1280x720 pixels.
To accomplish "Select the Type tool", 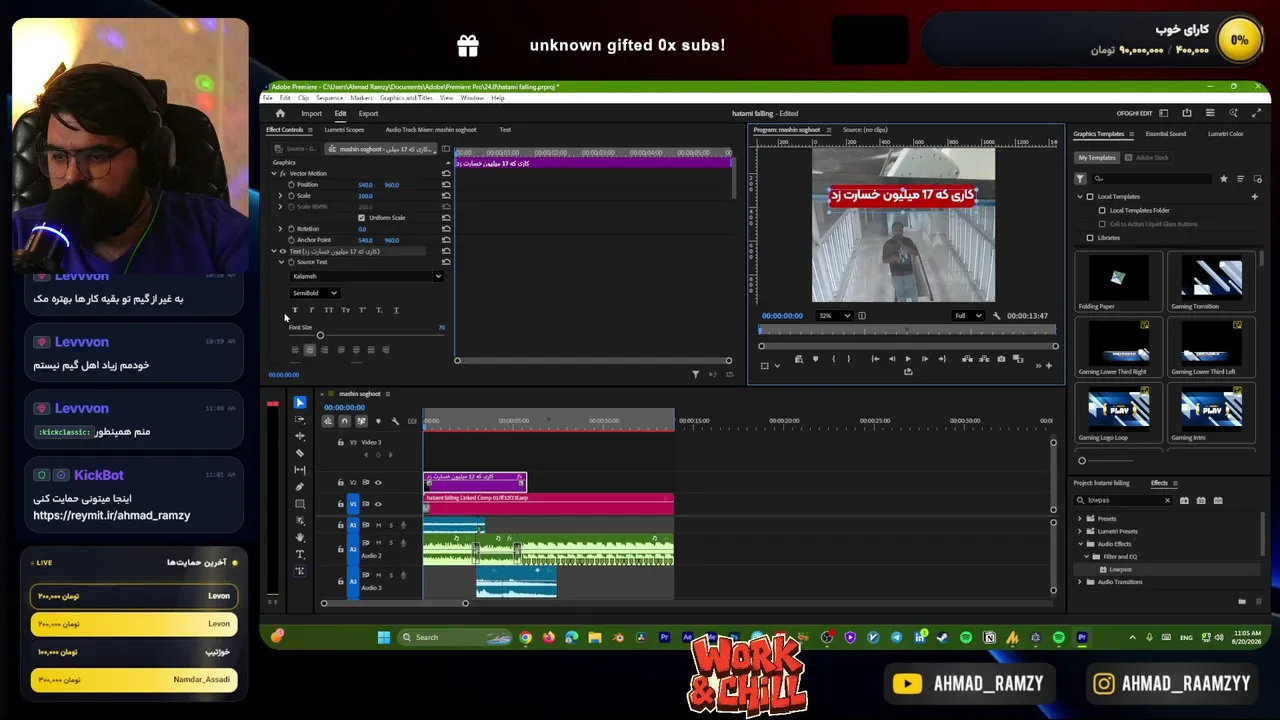I will click(300, 554).
